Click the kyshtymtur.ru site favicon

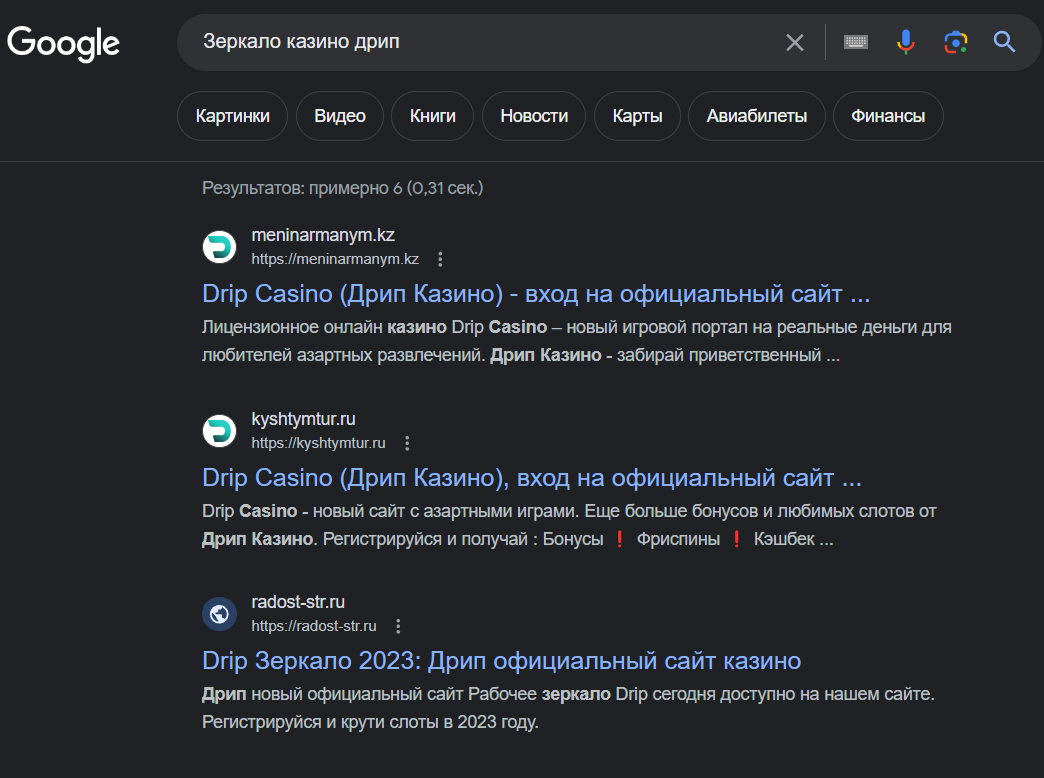click(219, 431)
